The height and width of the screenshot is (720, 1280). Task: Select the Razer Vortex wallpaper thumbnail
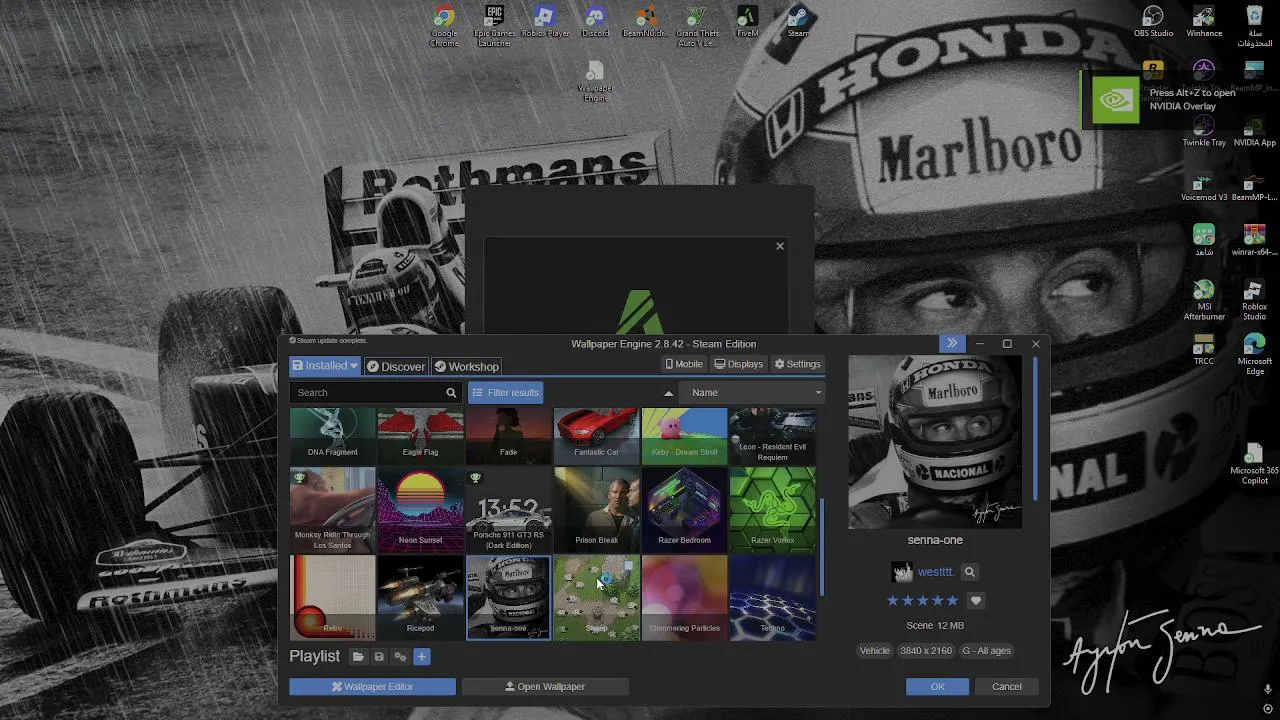772,509
